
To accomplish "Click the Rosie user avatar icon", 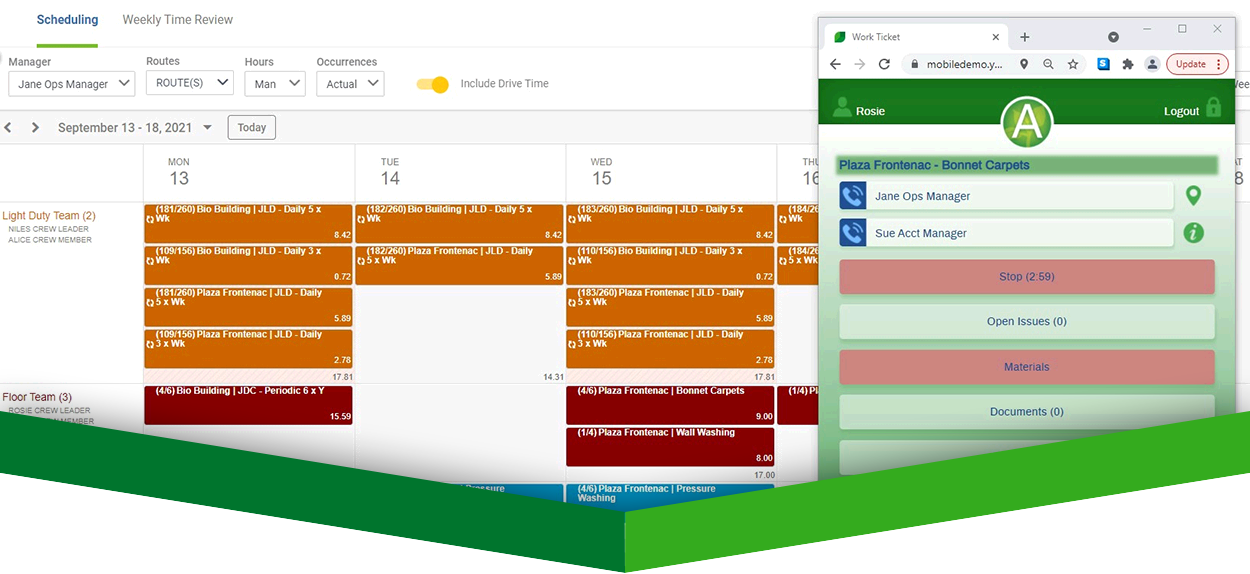I will coord(843,108).
